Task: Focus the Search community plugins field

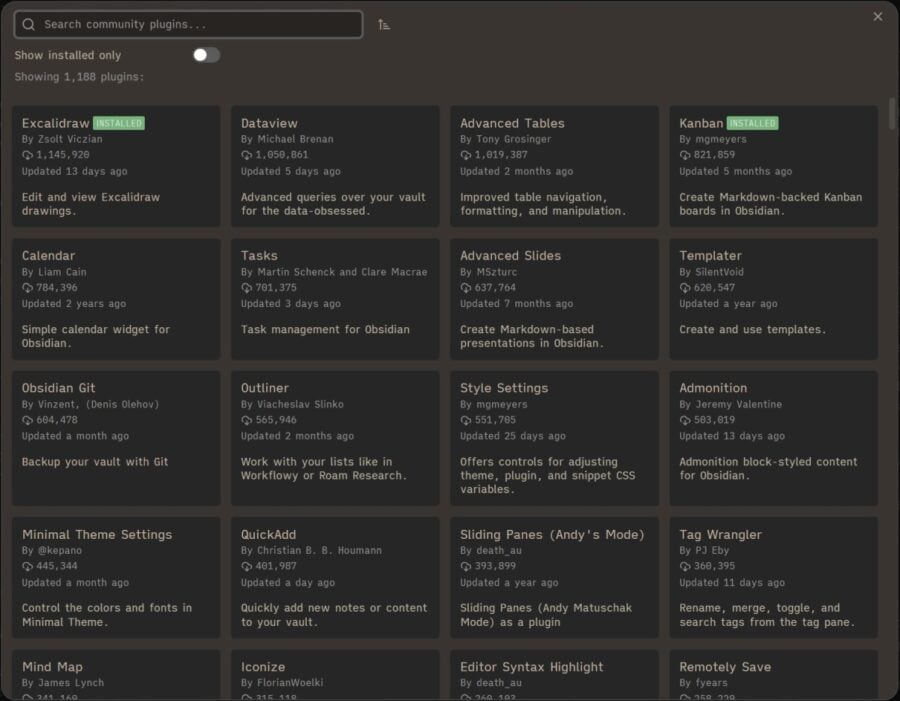Action: tap(188, 24)
